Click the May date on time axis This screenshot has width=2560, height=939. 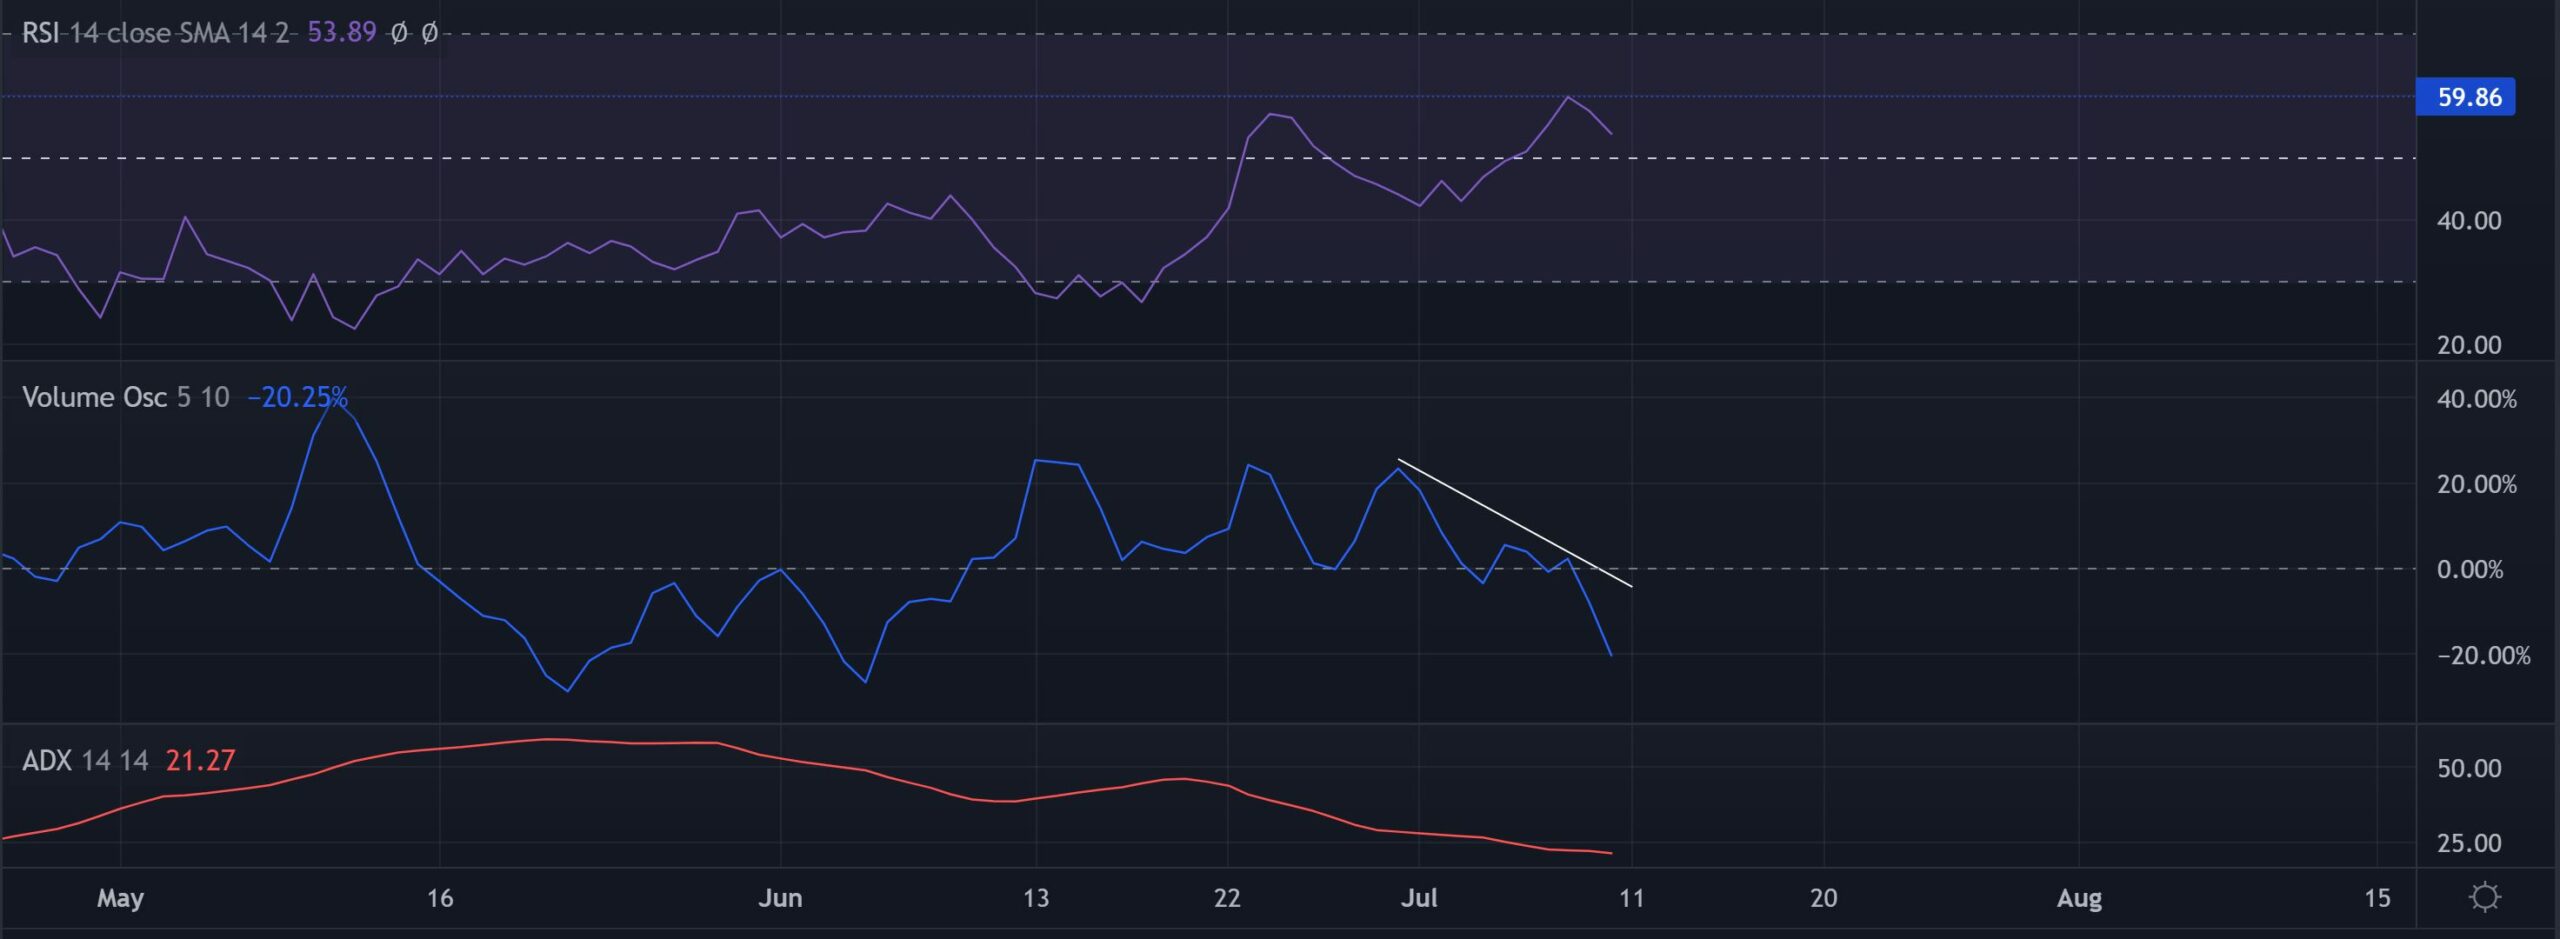click(x=120, y=898)
